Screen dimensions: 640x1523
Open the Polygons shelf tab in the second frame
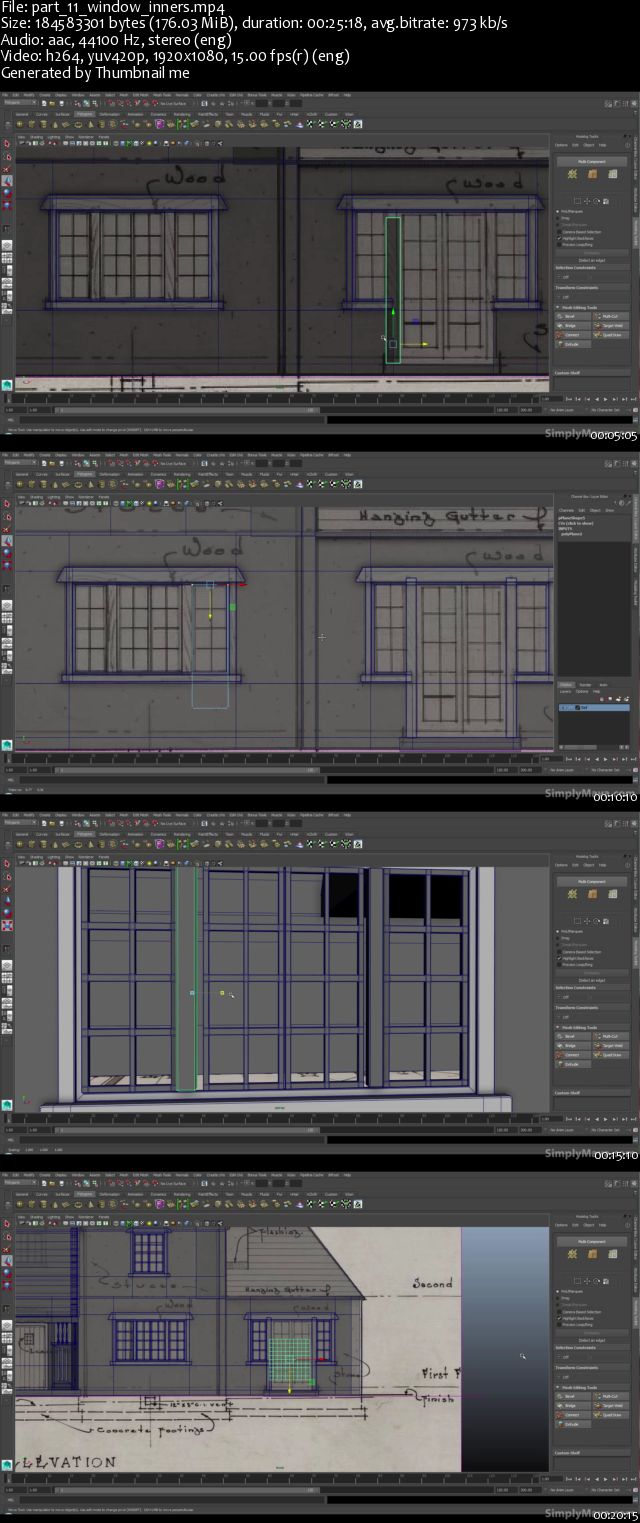click(84, 472)
